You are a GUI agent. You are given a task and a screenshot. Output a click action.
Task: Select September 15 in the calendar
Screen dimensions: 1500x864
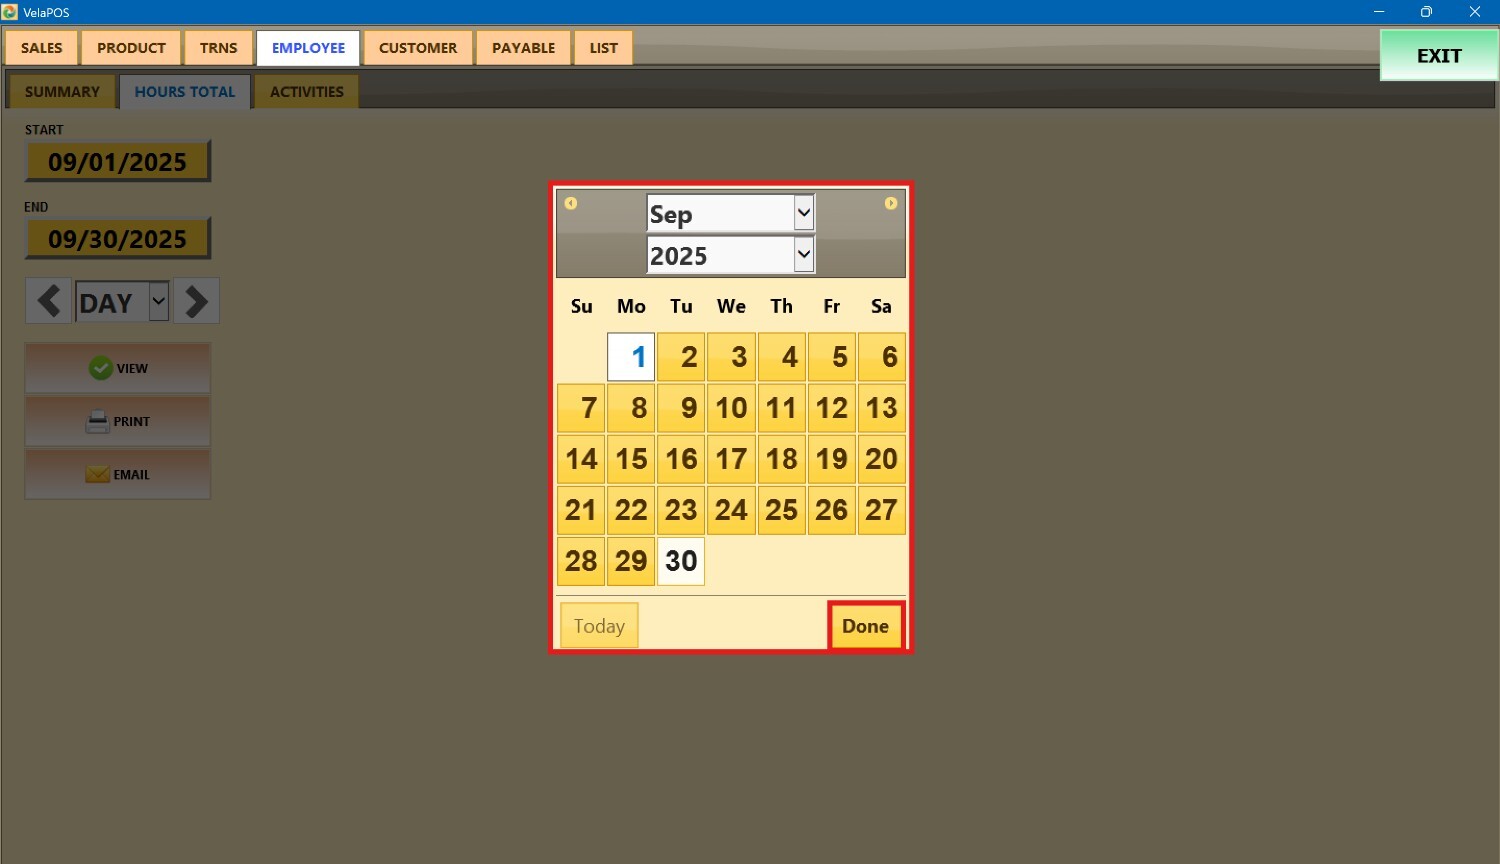click(631, 459)
